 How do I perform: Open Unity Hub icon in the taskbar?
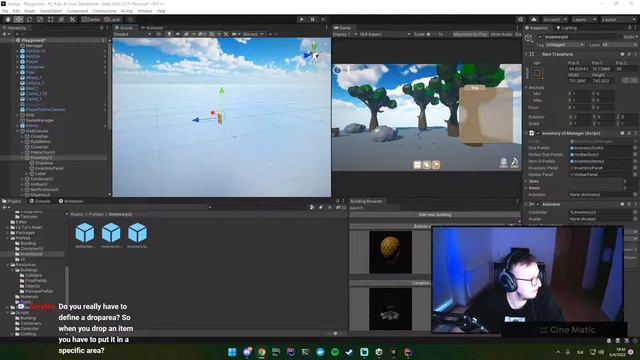(379, 352)
